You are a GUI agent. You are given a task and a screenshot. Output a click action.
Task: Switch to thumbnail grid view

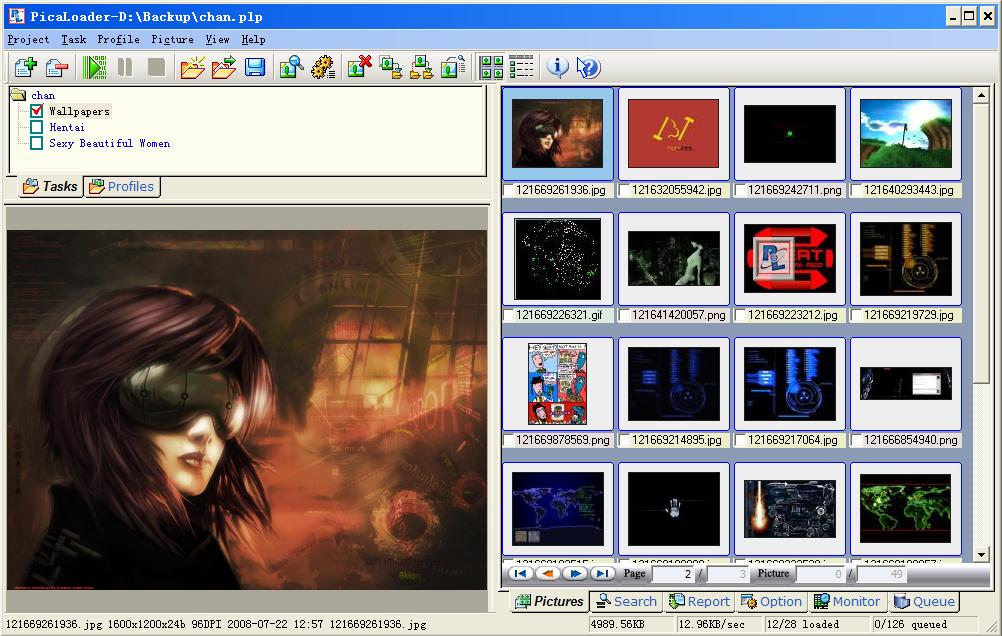pos(491,67)
